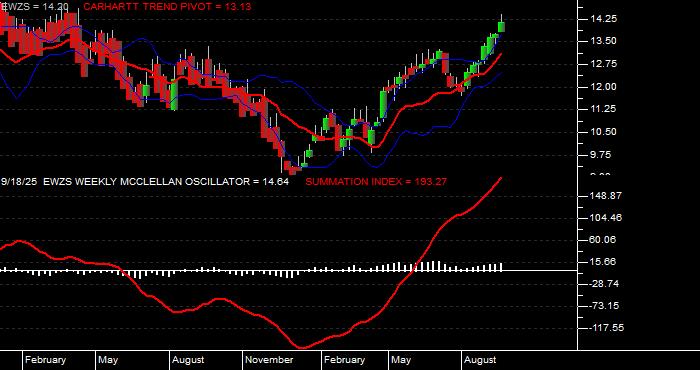Click the CARHARTT TREND PIVOT = 13.13 label
Viewport: 700px width, 370px height.
point(167,7)
